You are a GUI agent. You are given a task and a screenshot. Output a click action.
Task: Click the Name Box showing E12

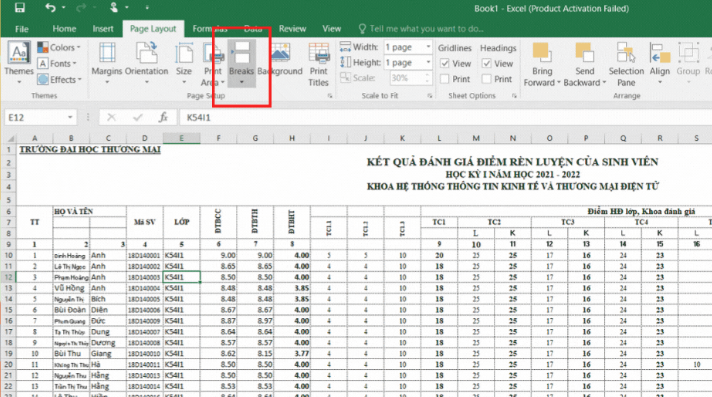click(x=35, y=118)
